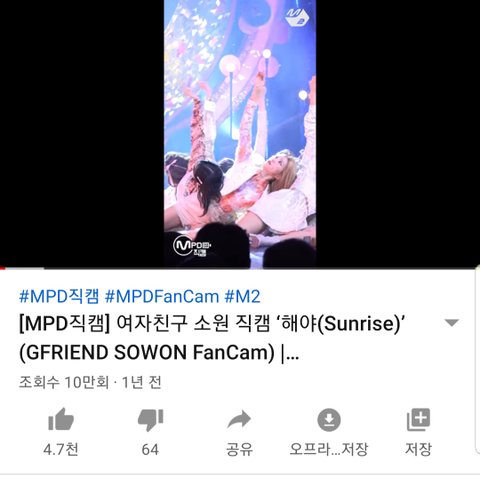The width and height of the screenshot is (480, 478).
Task: Tap the thumbs-down dislike icon
Action: 150,419
